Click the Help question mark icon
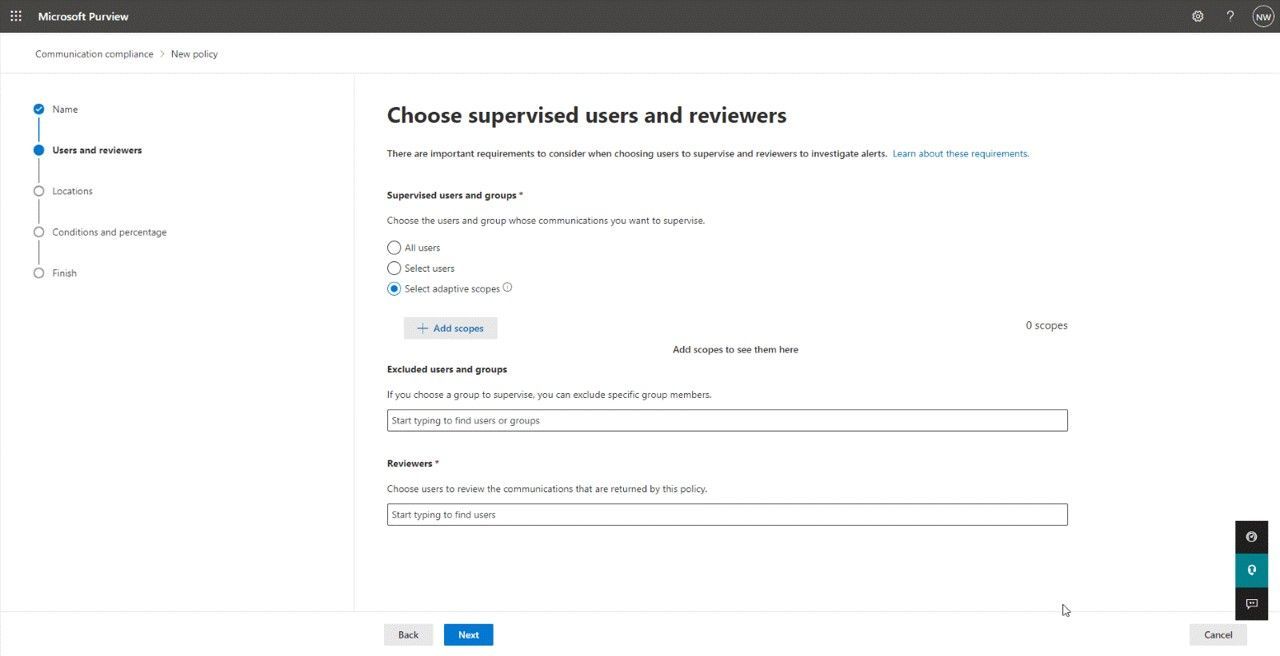 [1230, 16]
